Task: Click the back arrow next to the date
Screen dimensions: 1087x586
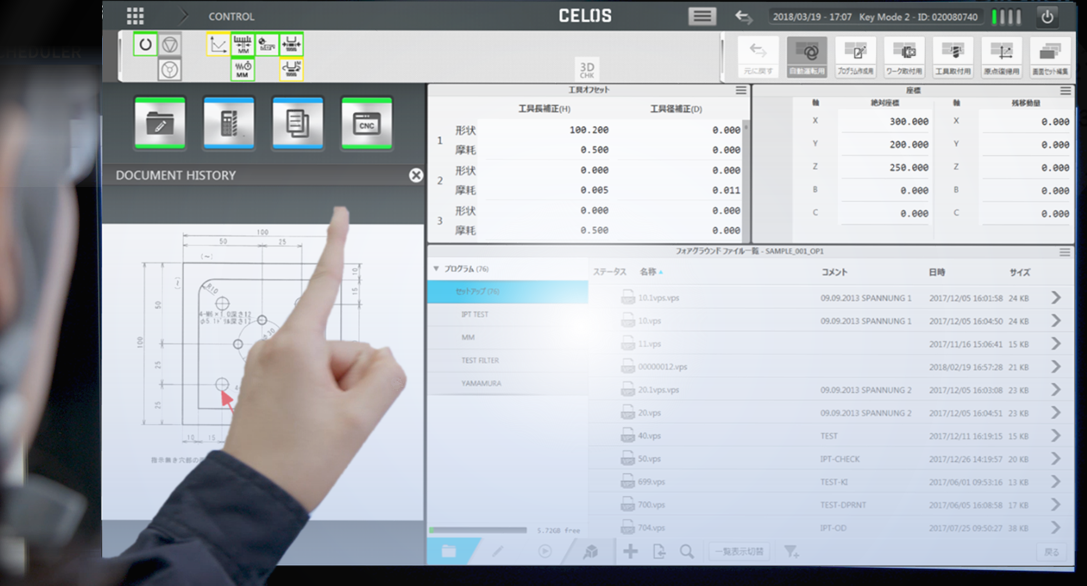Action: pyautogui.click(x=744, y=17)
